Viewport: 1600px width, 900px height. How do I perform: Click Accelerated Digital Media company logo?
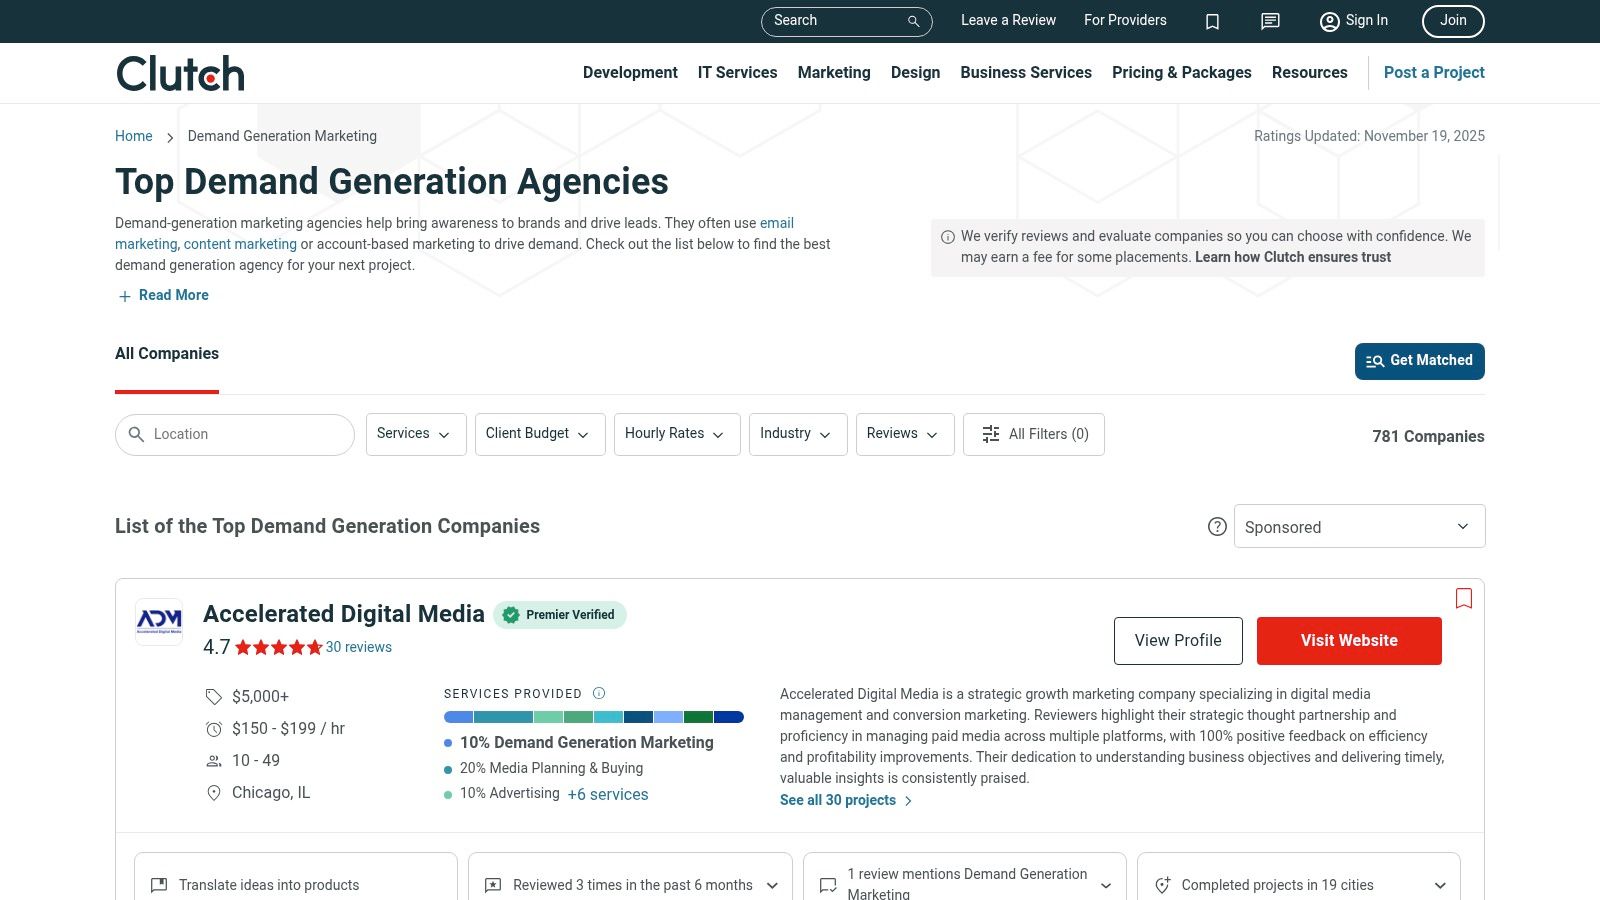coord(159,622)
